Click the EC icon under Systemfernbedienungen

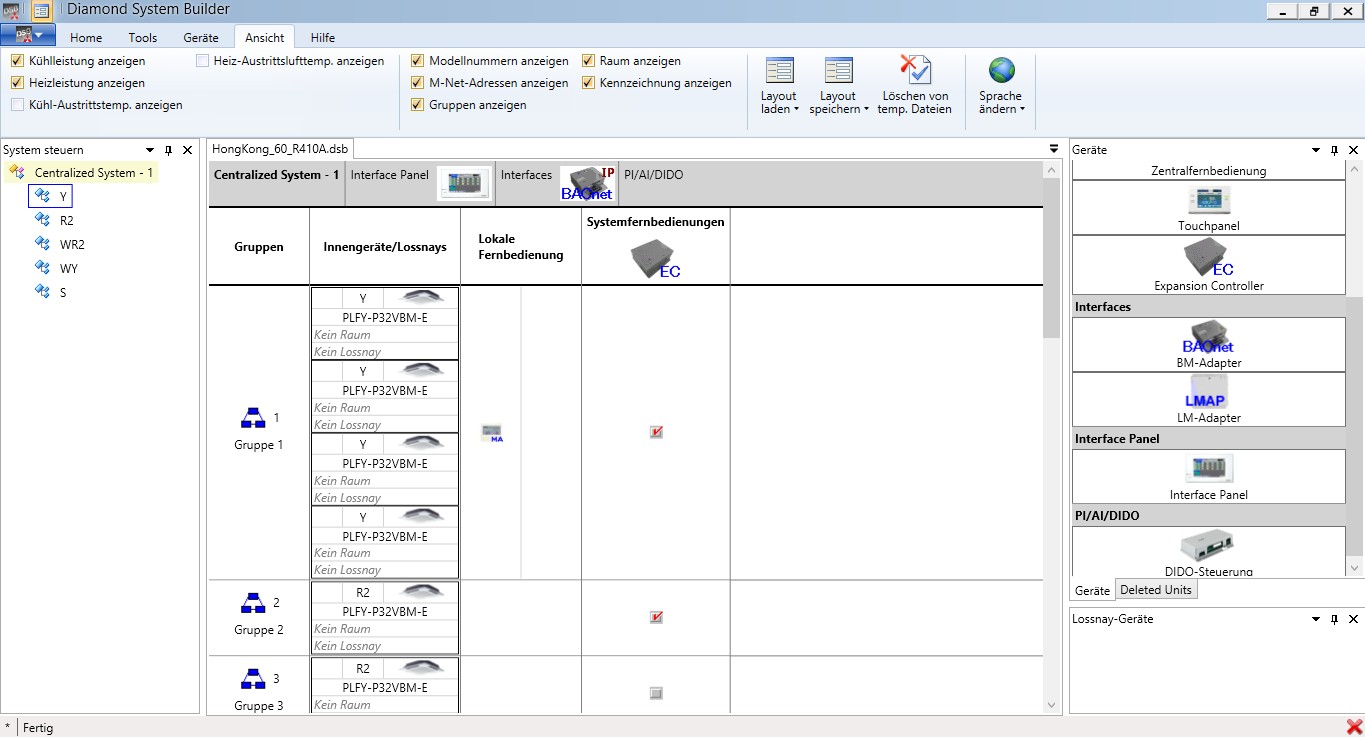click(x=655, y=260)
